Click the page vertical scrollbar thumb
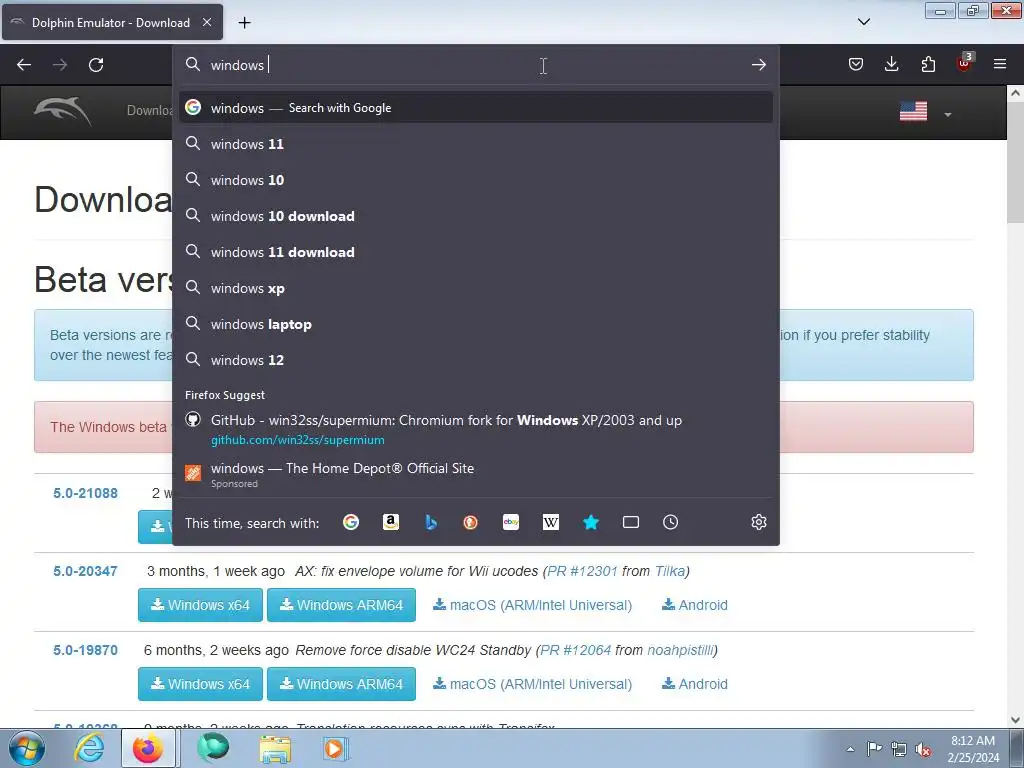The width and height of the screenshot is (1024, 768). pos(1015,163)
